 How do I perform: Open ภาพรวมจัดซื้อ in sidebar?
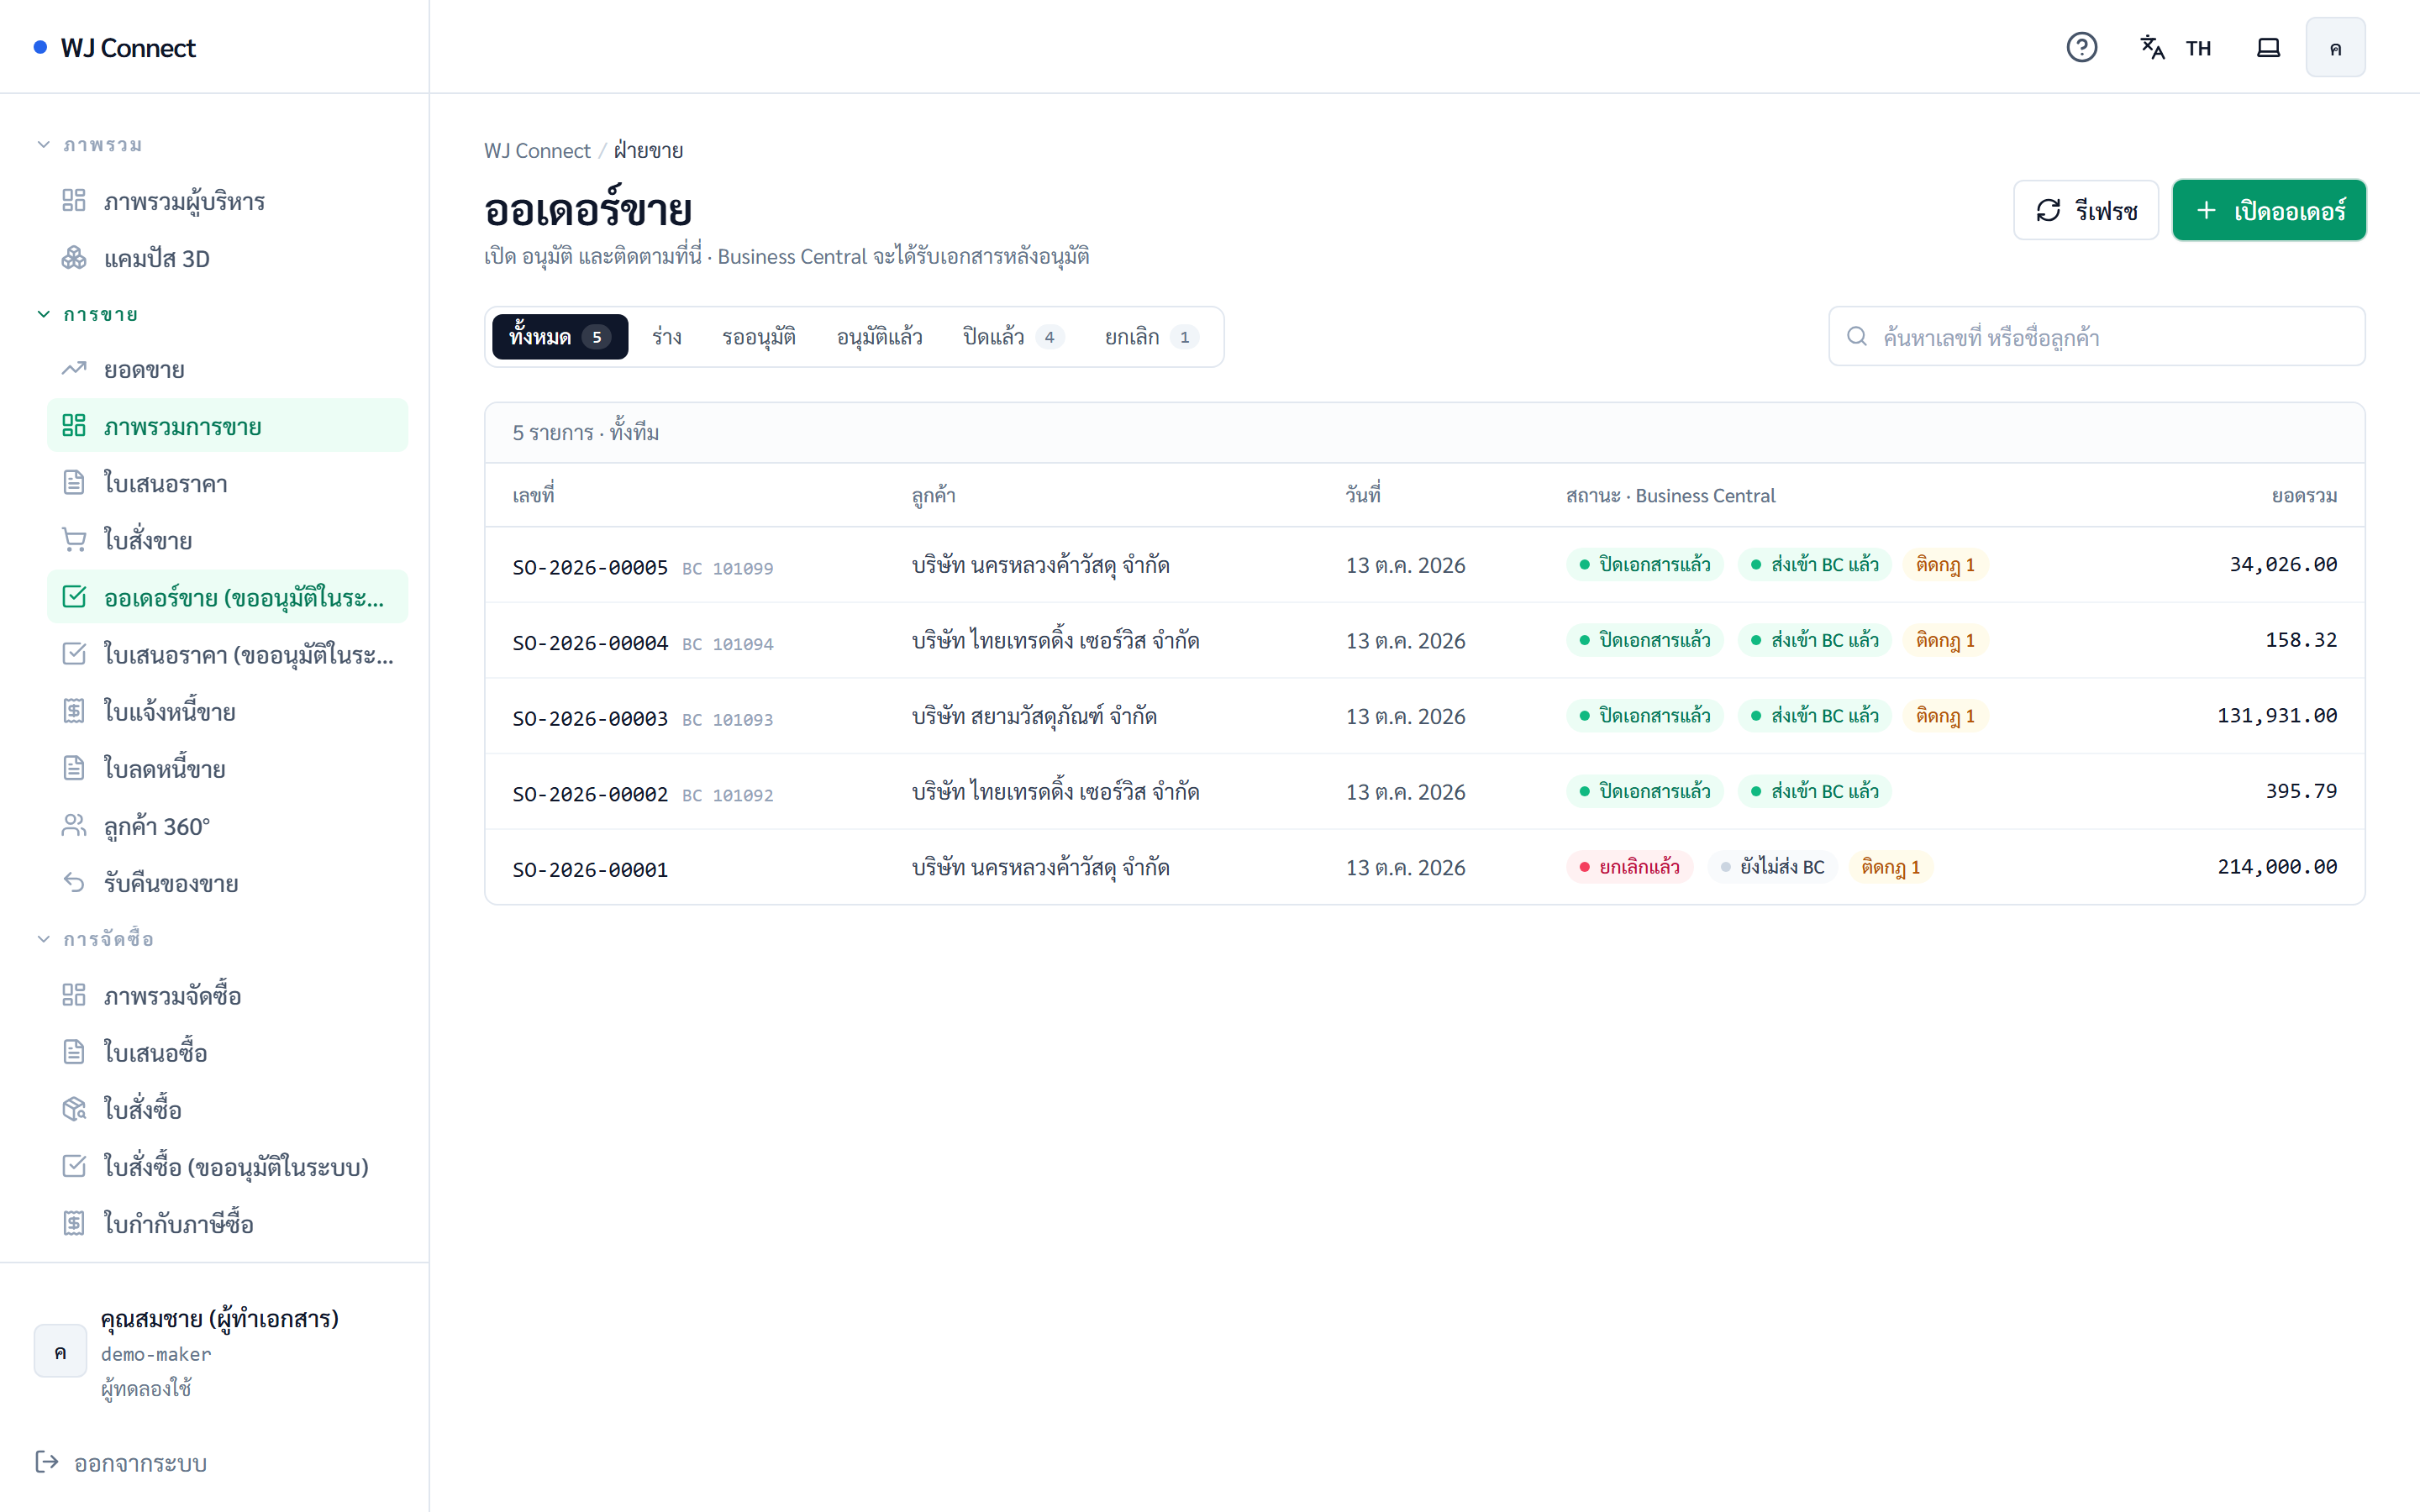click(227, 995)
